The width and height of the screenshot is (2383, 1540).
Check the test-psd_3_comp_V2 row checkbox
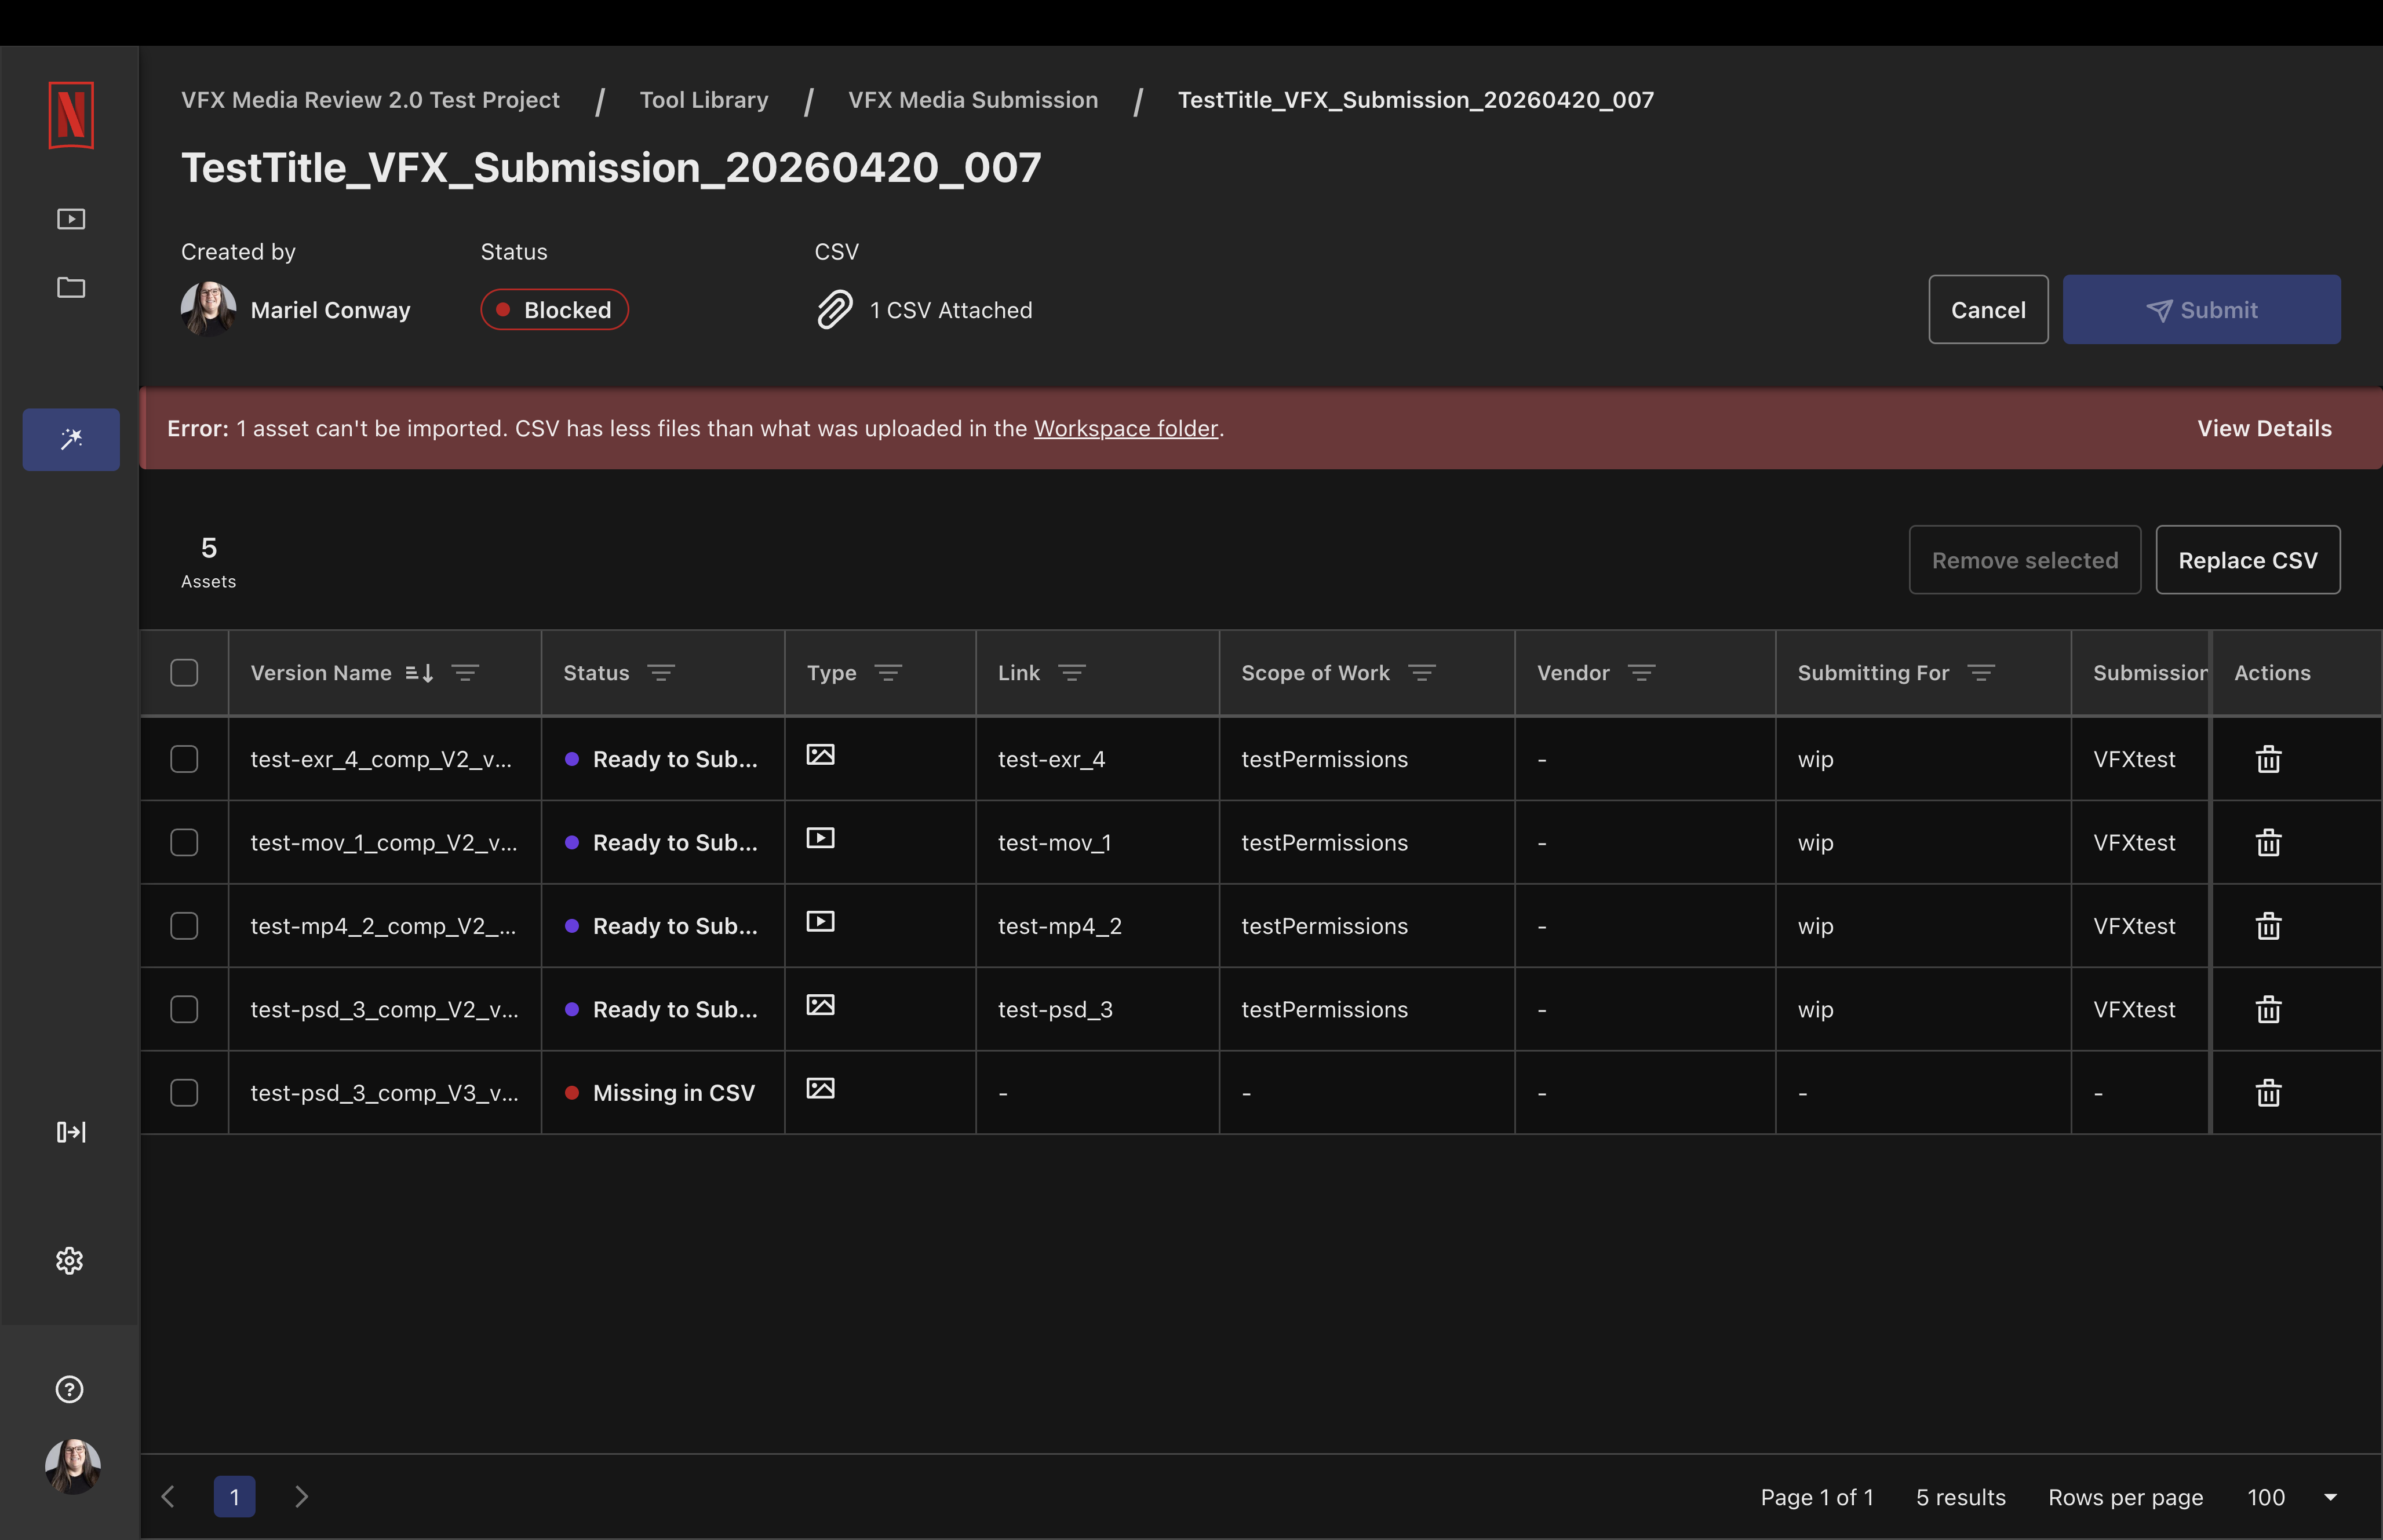184,1009
